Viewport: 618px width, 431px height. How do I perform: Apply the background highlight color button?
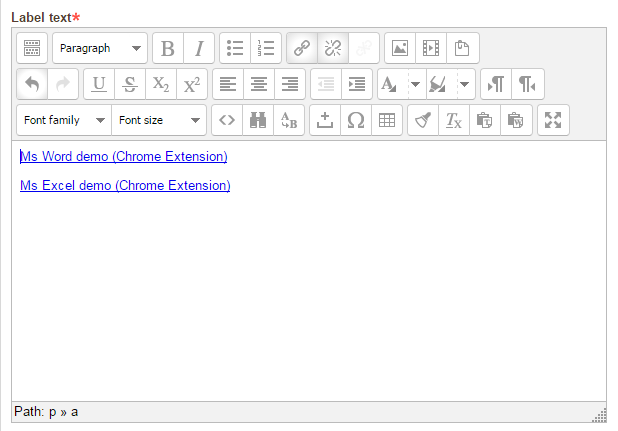[x=442, y=84]
